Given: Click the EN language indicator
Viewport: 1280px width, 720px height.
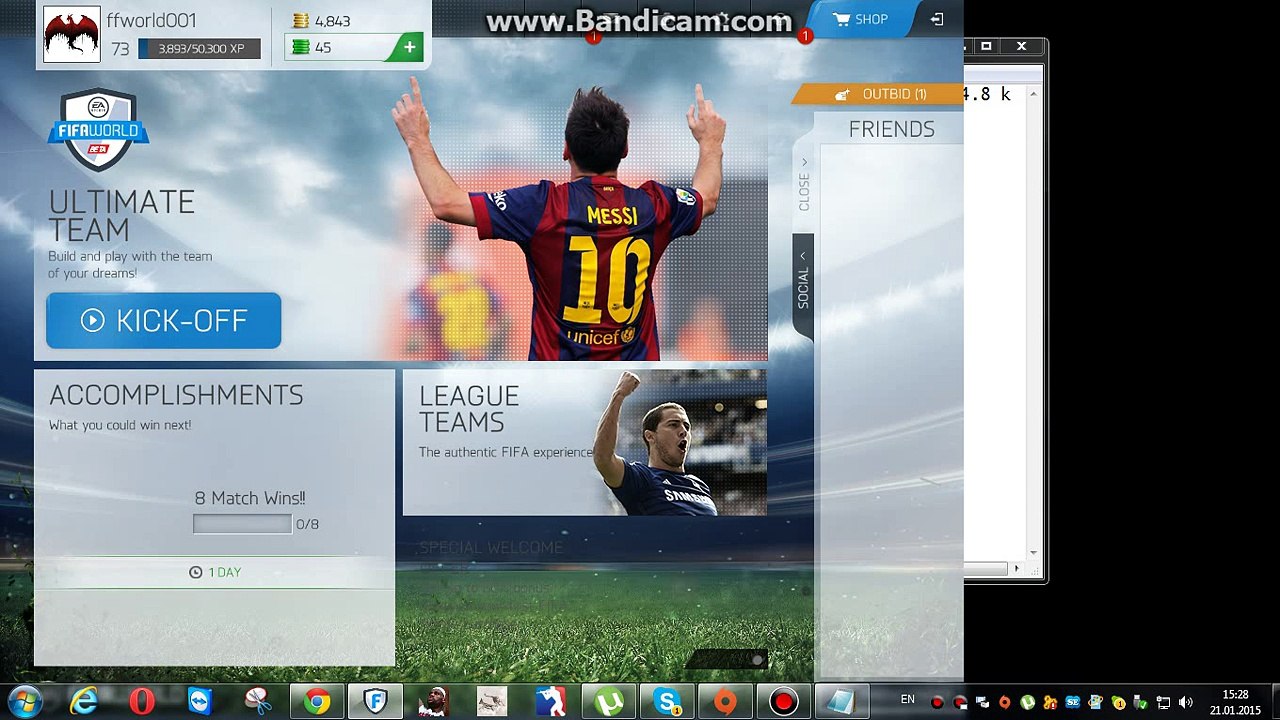Looking at the screenshot, I should pyautogui.click(x=908, y=700).
